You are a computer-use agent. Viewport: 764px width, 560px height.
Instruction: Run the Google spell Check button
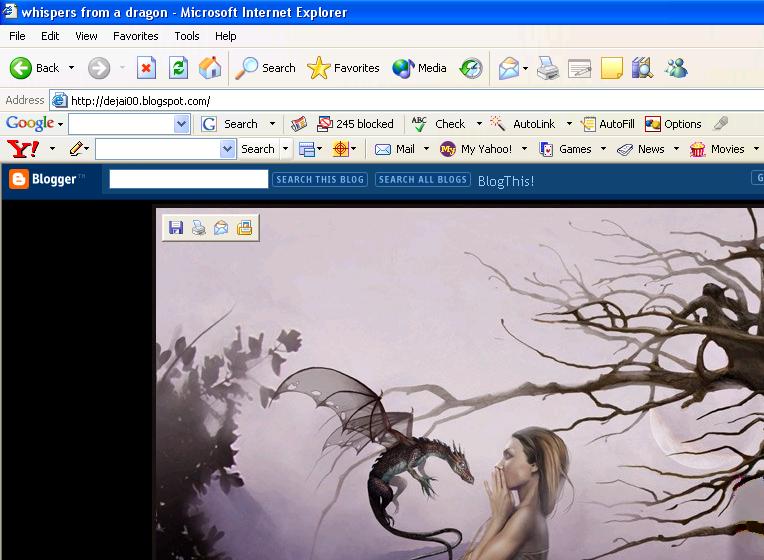(439, 124)
